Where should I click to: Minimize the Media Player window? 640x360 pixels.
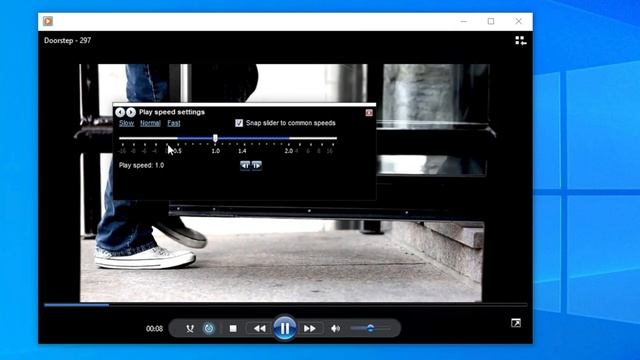pyautogui.click(x=464, y=21)
